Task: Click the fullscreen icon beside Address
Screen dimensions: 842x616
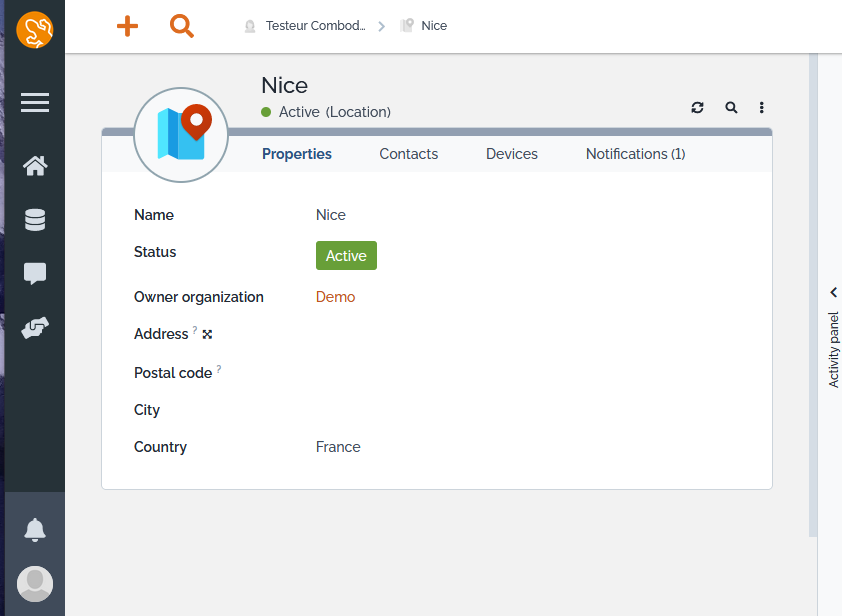Action: click(207, 334)
